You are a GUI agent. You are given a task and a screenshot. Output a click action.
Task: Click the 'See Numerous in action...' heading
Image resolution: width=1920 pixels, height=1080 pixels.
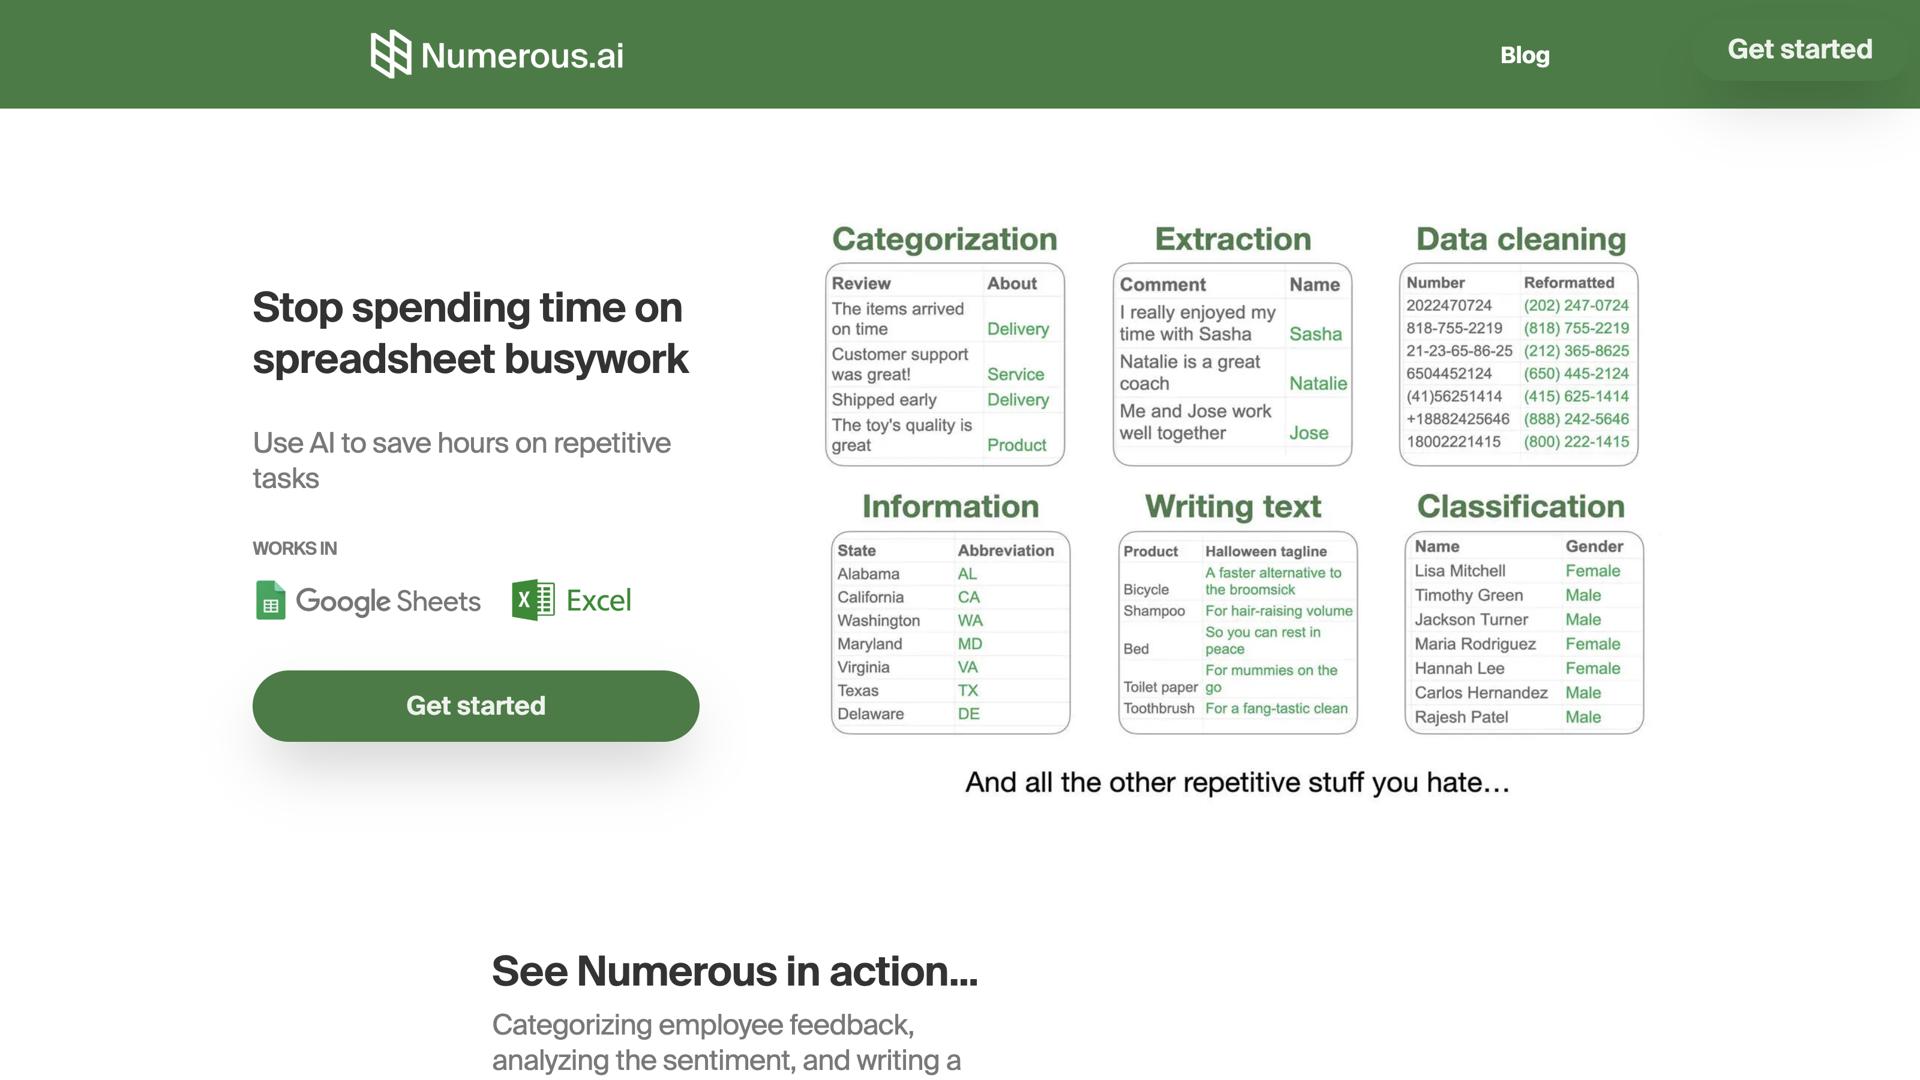[734, 971]
